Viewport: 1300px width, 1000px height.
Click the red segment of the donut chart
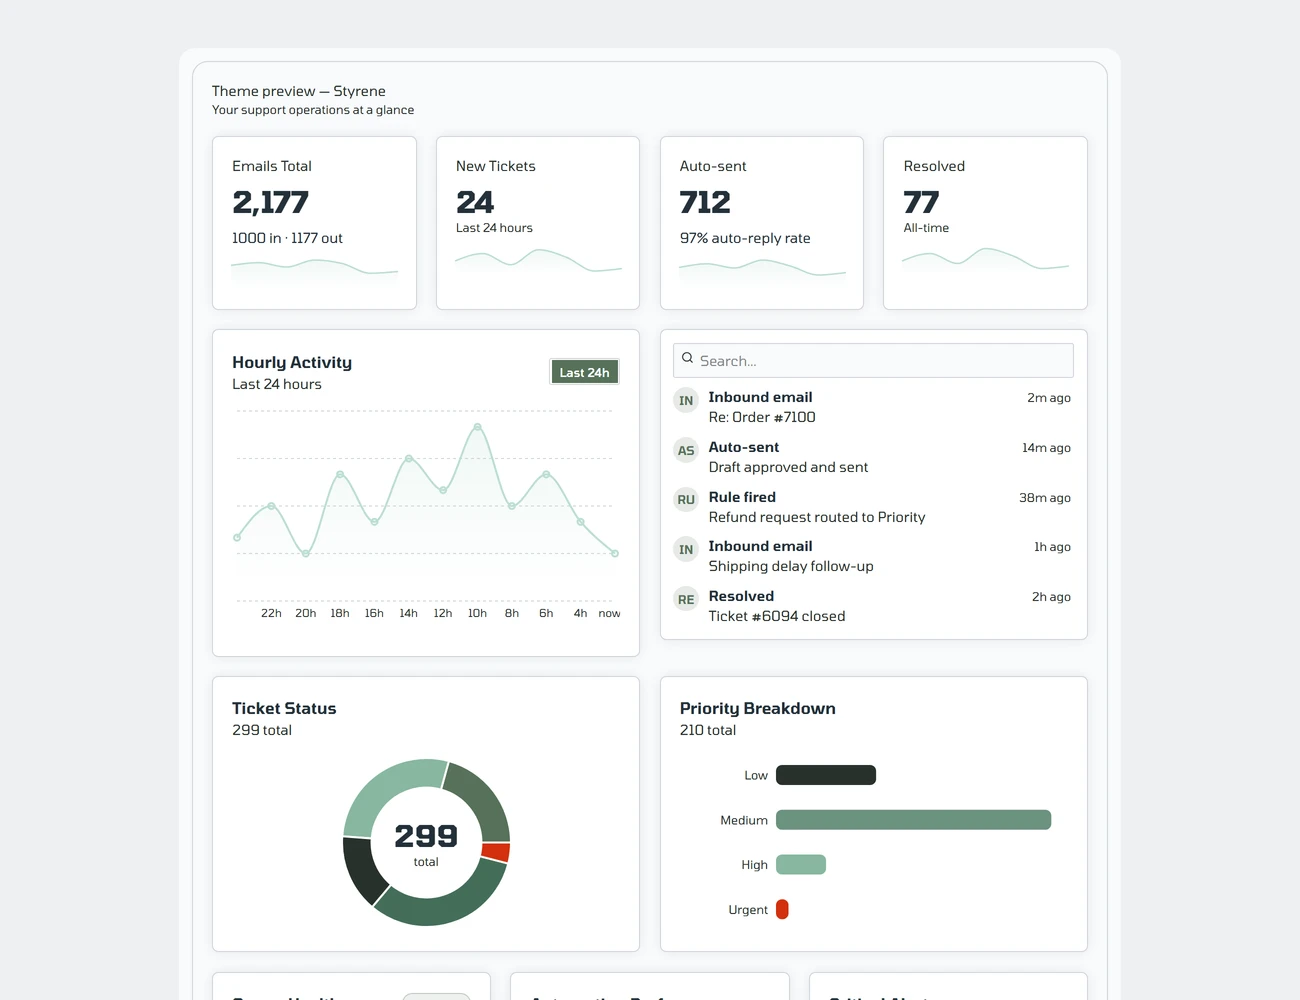pyautogui.click(x=496, y=852)
